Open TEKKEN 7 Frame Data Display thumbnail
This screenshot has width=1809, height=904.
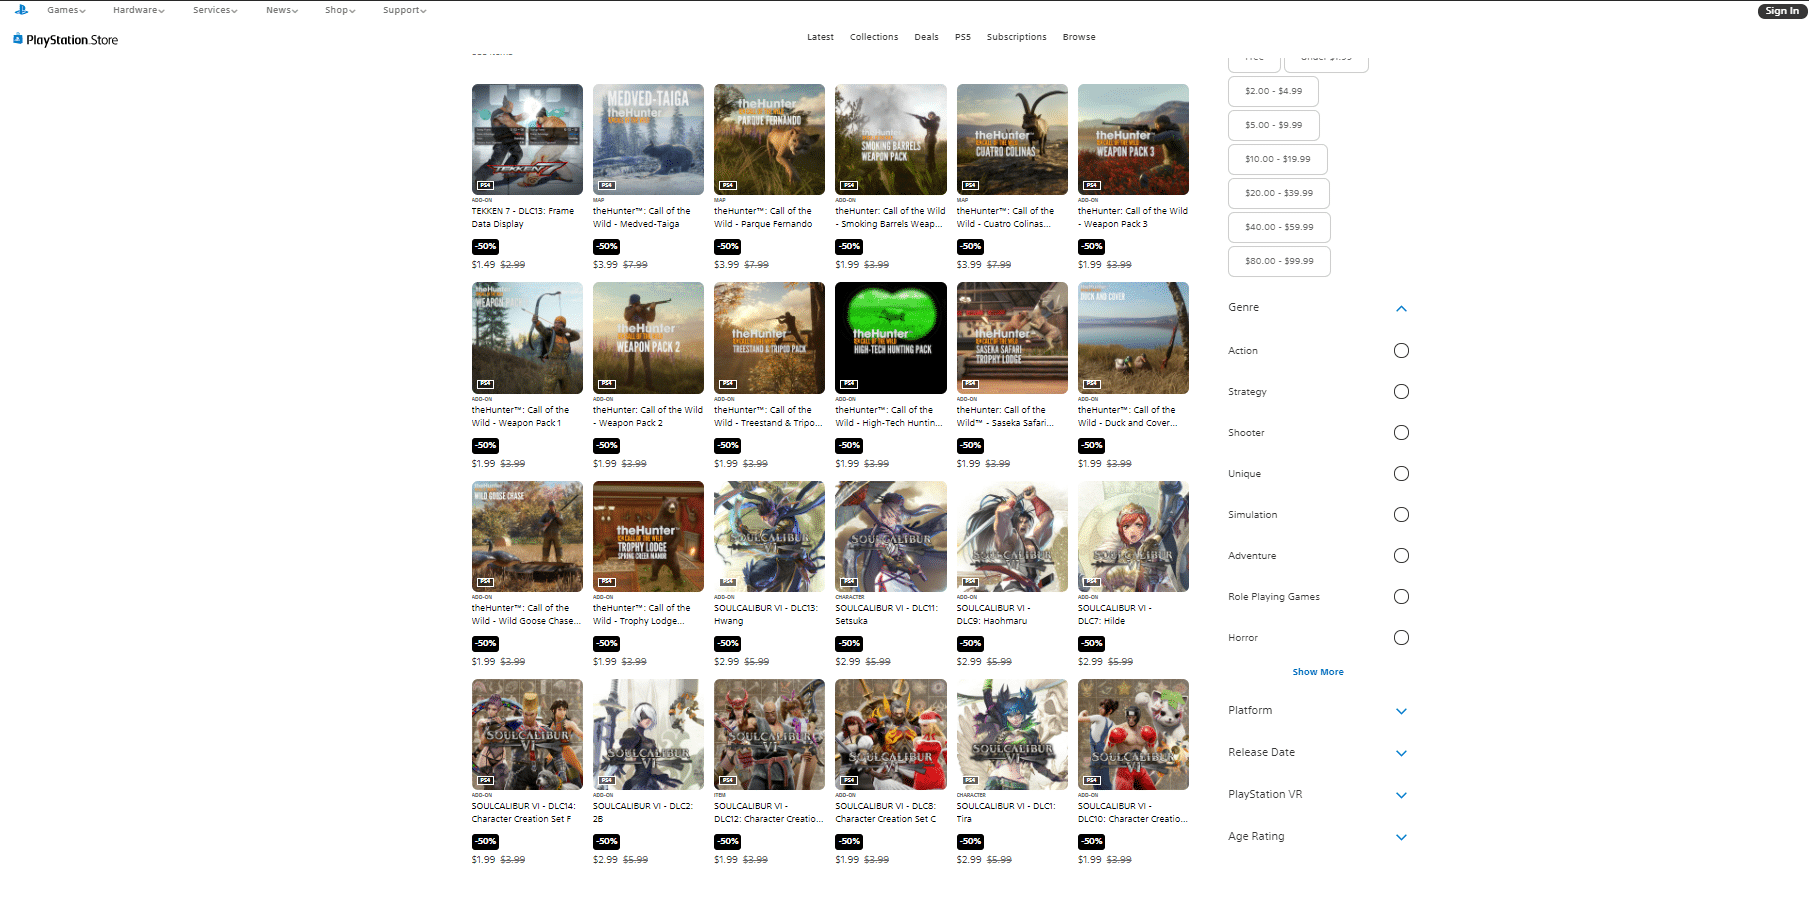coord(527,139)
